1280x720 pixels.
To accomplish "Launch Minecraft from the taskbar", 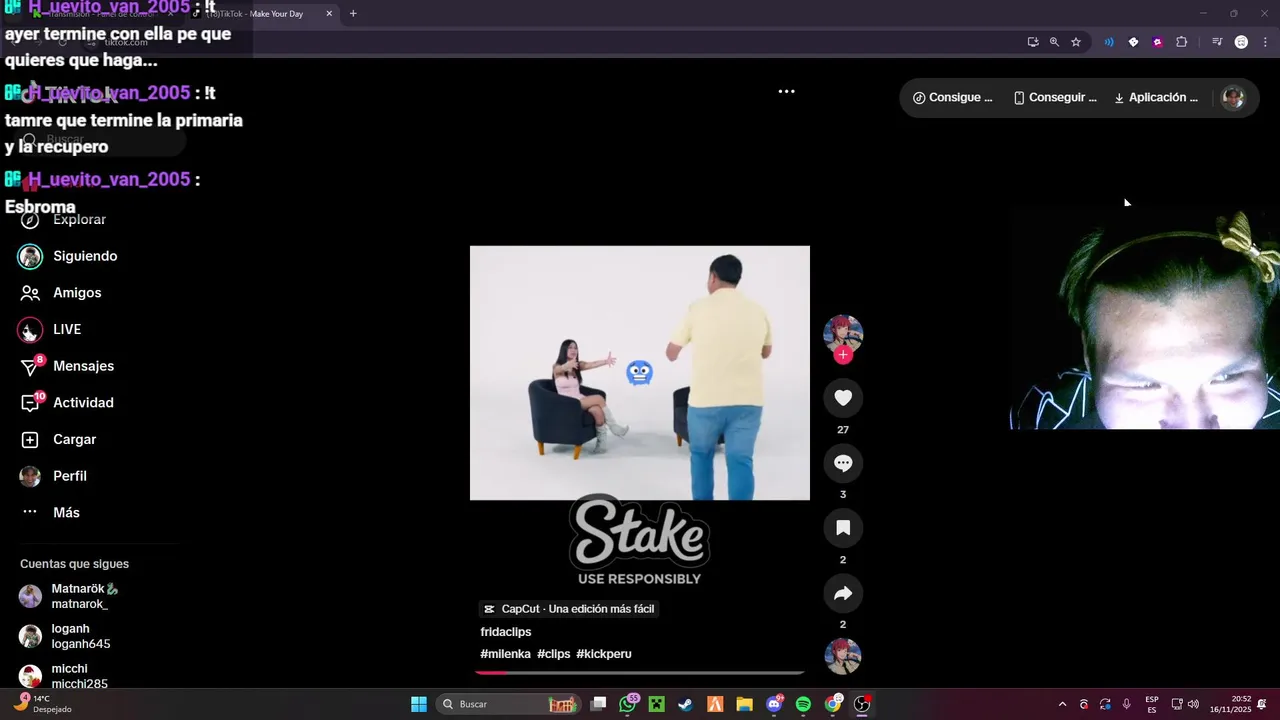I will (656, 704).
